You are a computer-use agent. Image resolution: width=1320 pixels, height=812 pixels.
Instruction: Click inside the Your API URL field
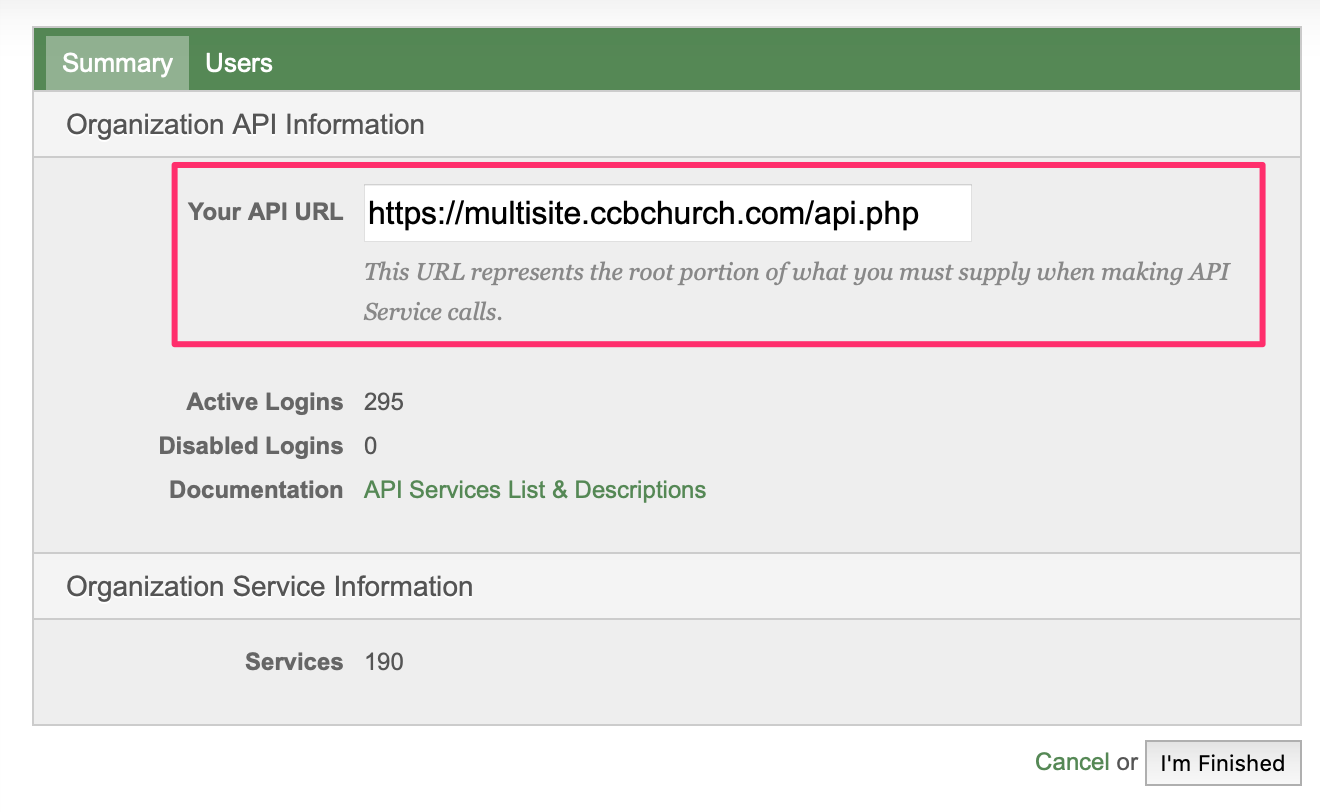coord(667,213)
